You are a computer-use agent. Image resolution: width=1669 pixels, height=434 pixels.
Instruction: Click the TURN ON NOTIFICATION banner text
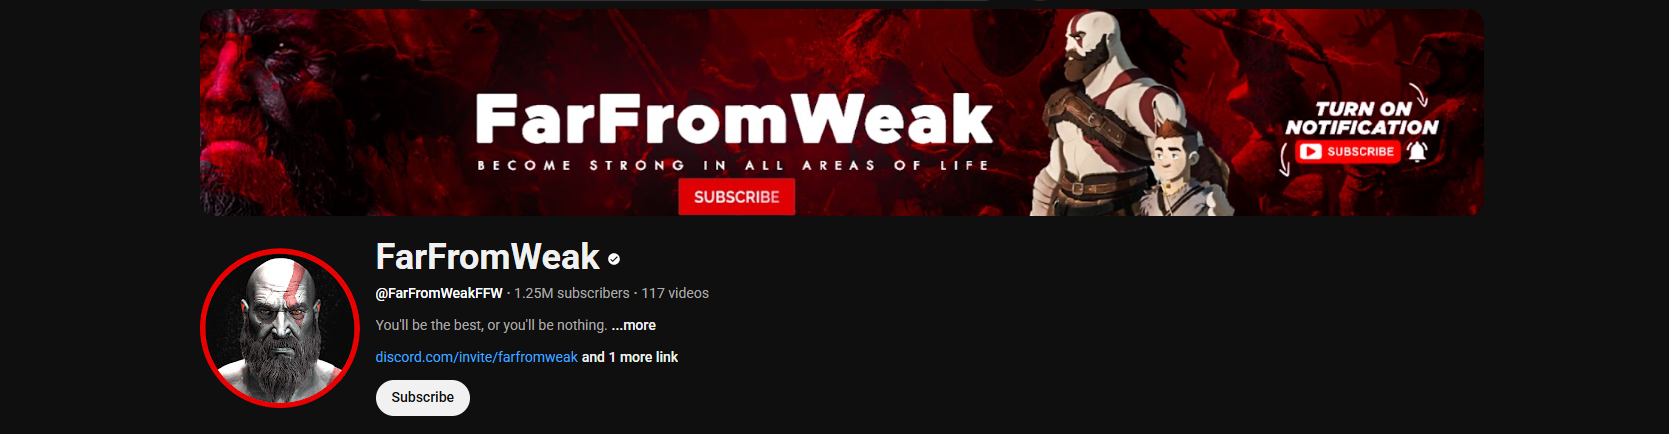[1362, 118]
